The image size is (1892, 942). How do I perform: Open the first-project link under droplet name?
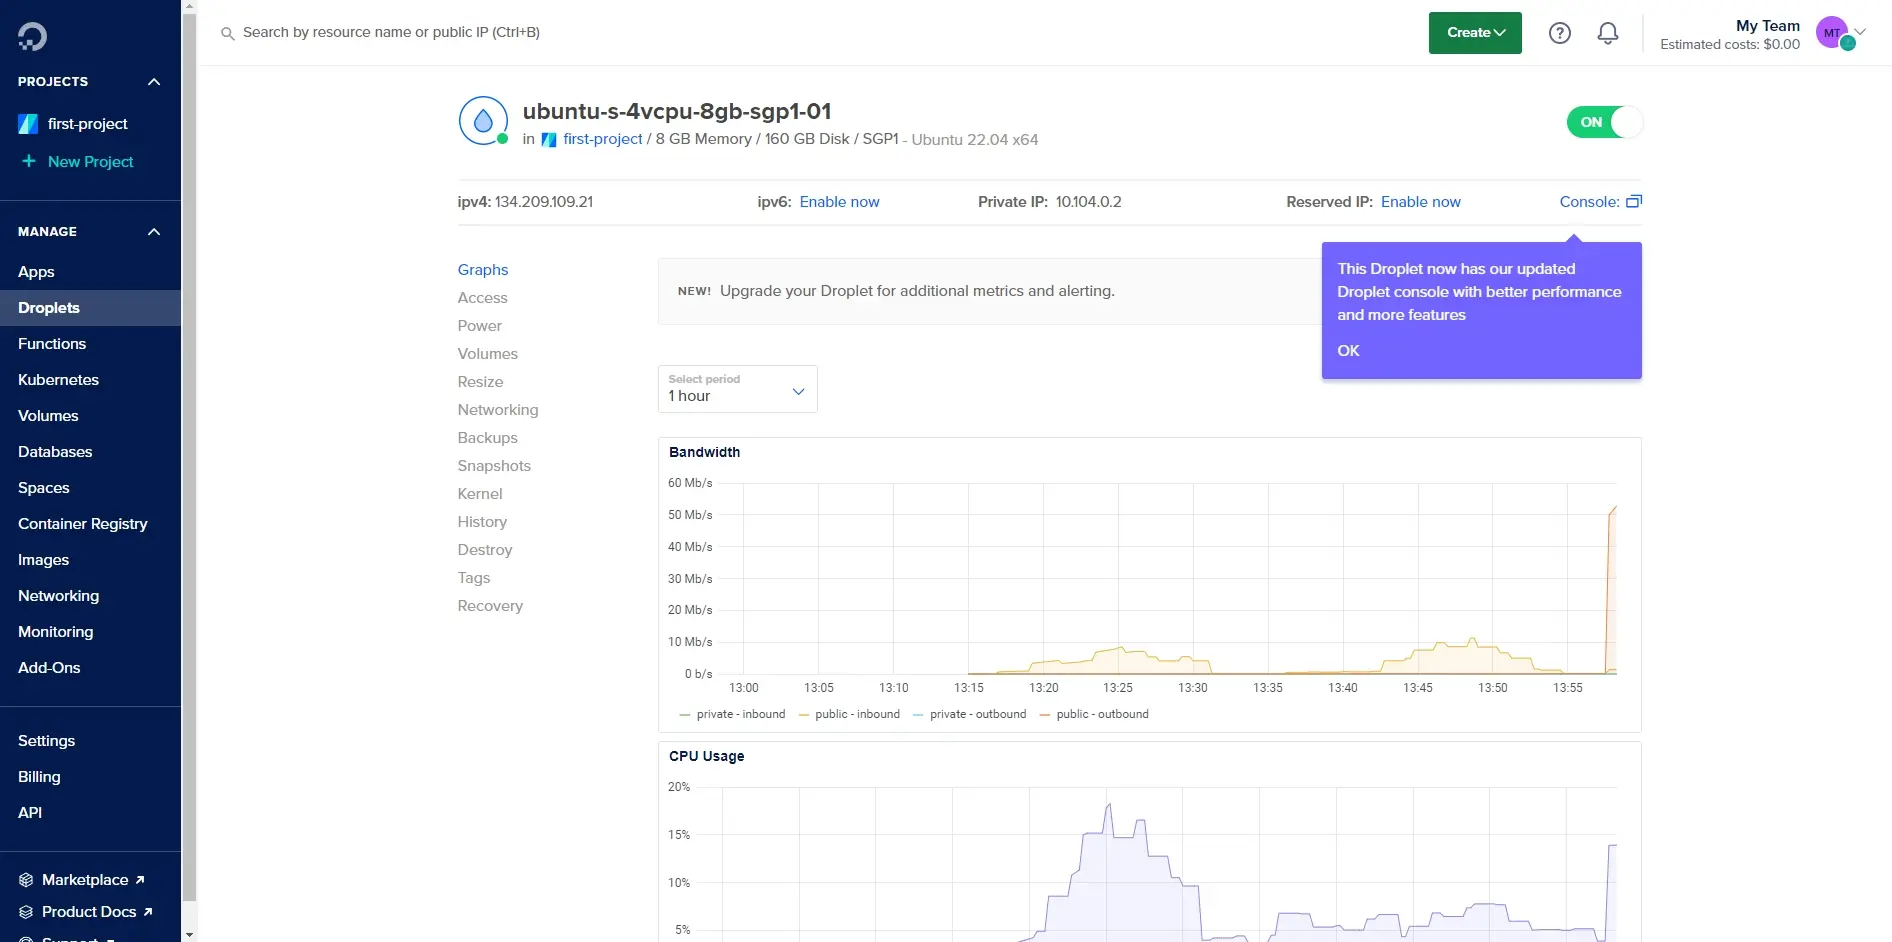point(603,139)
